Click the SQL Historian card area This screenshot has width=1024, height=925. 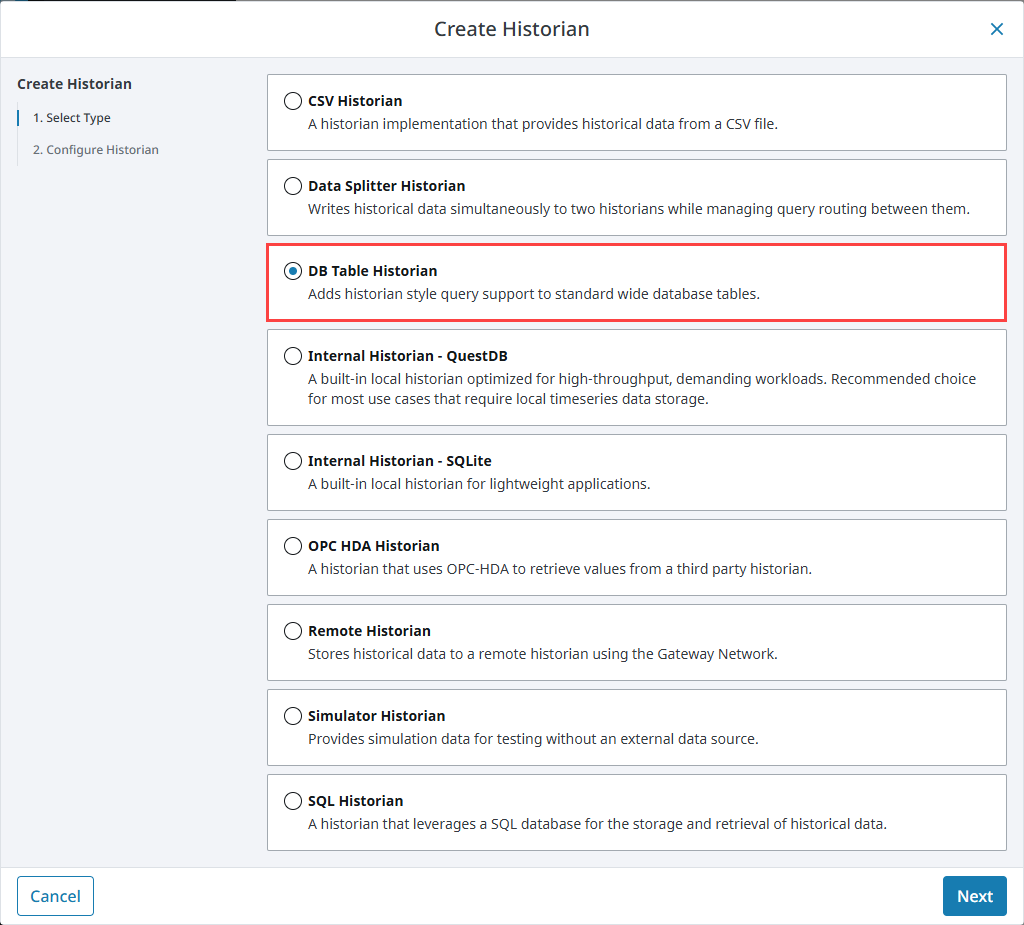[636, 812]
